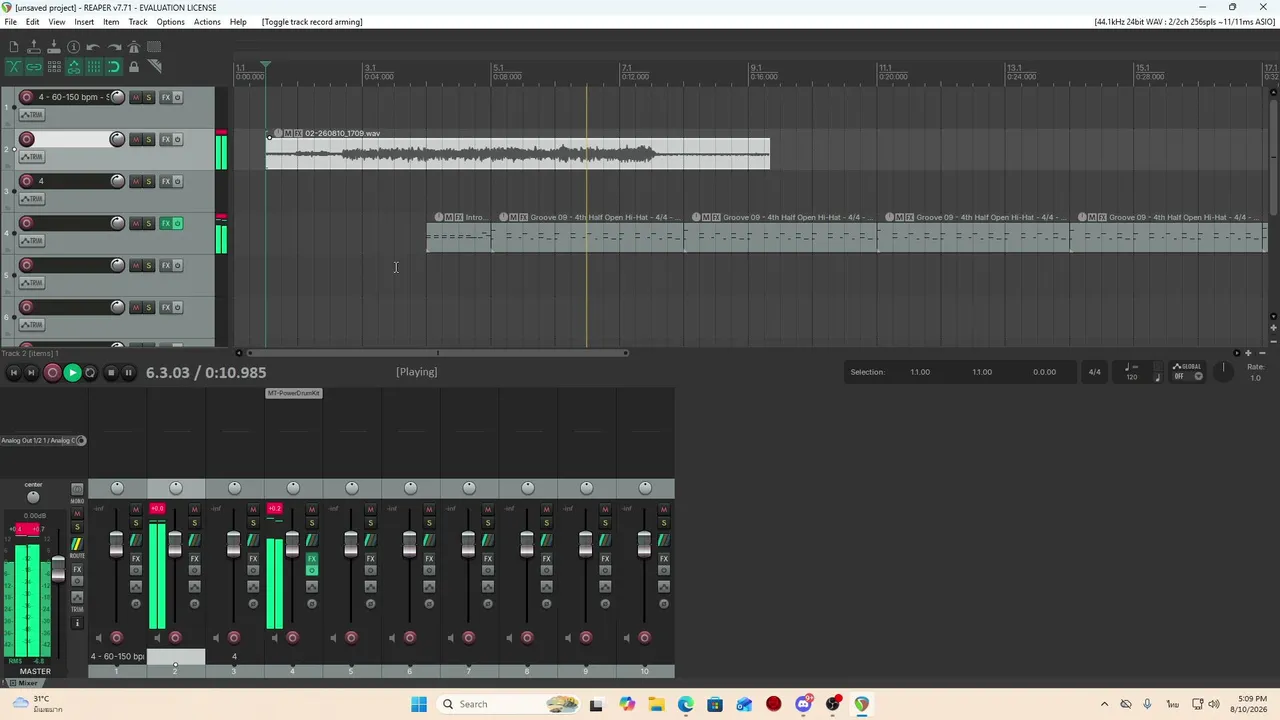Toggle auto-crossfade toolbar icon
The image size is (1280, 720).
pos(14,67)
